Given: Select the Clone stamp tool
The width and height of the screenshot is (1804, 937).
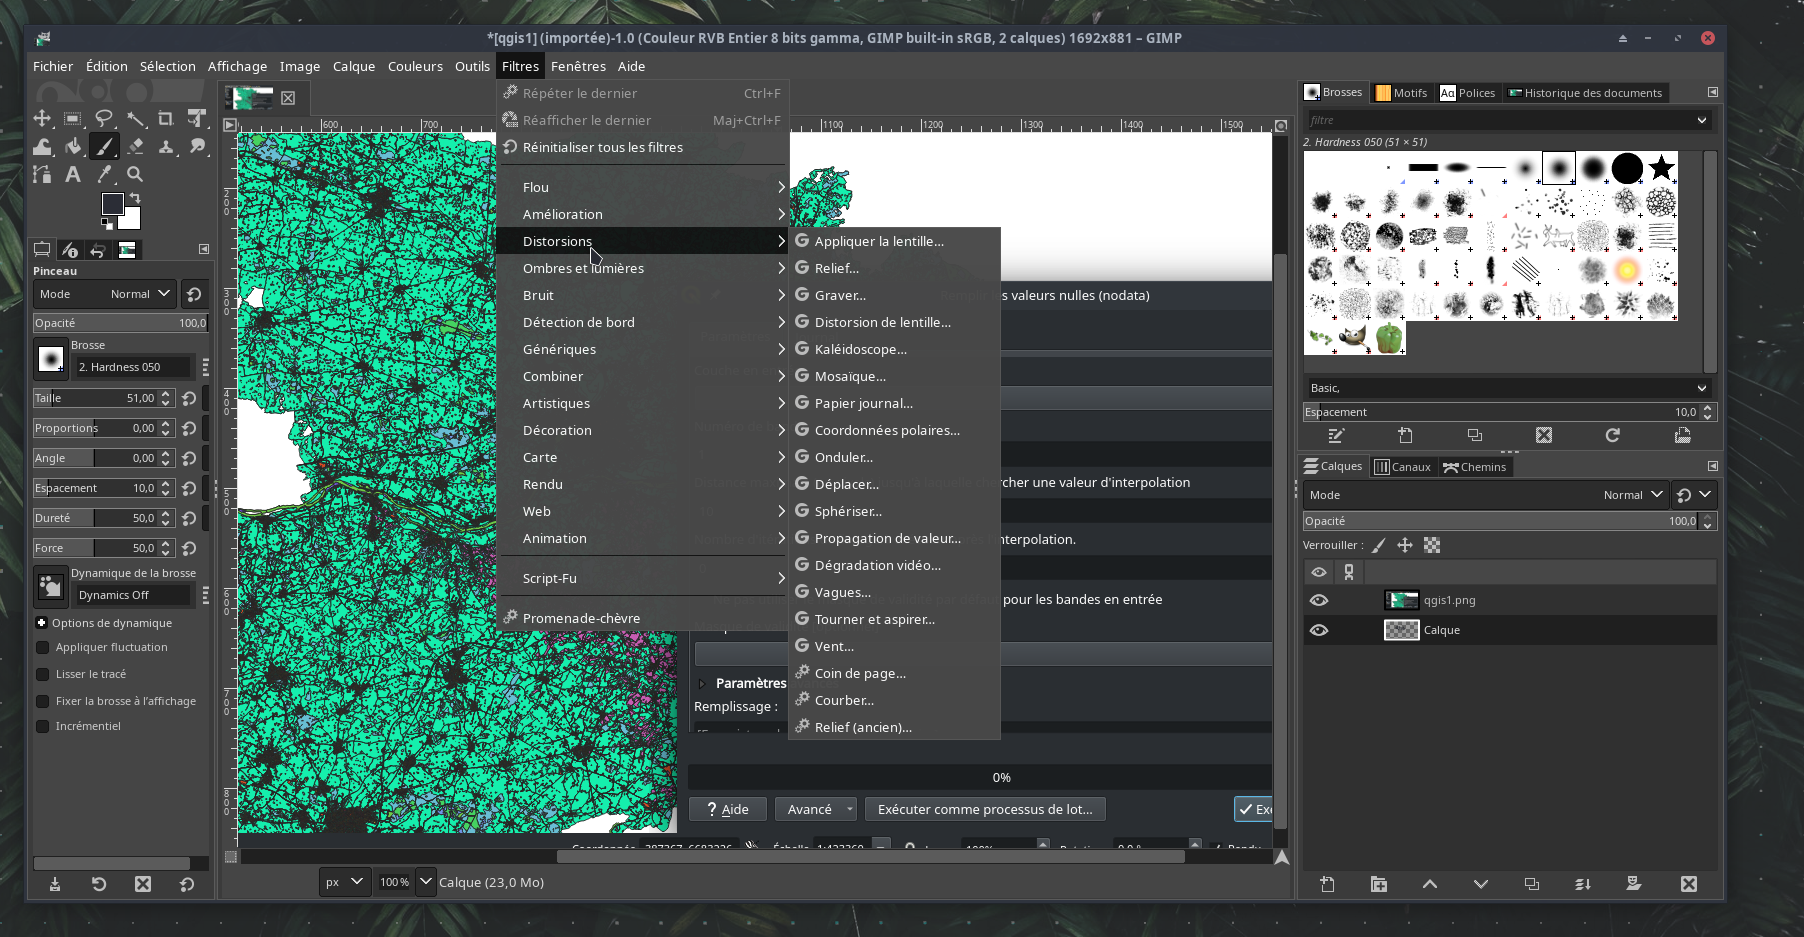Looking at the screenshot, I should [x=166, y=147].
